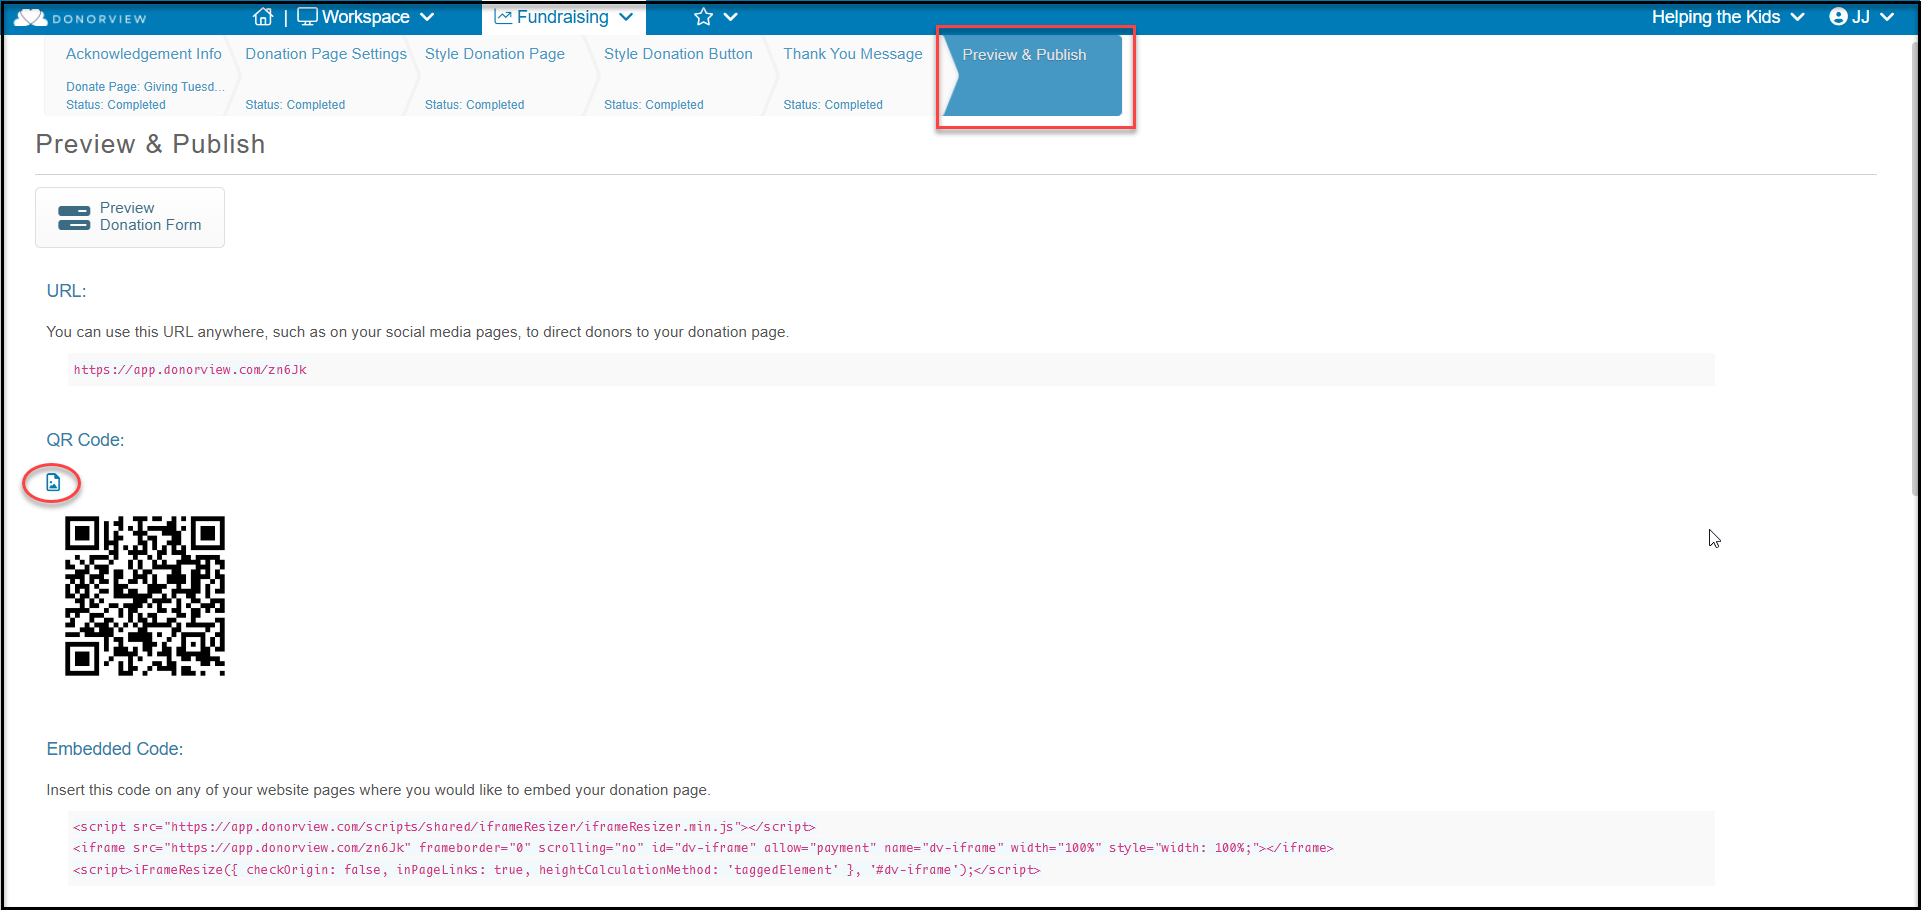Image resolution: width=1921 pixels, height=910 pixels.
Task: Click the QR code image
Action: pos(145,596)
